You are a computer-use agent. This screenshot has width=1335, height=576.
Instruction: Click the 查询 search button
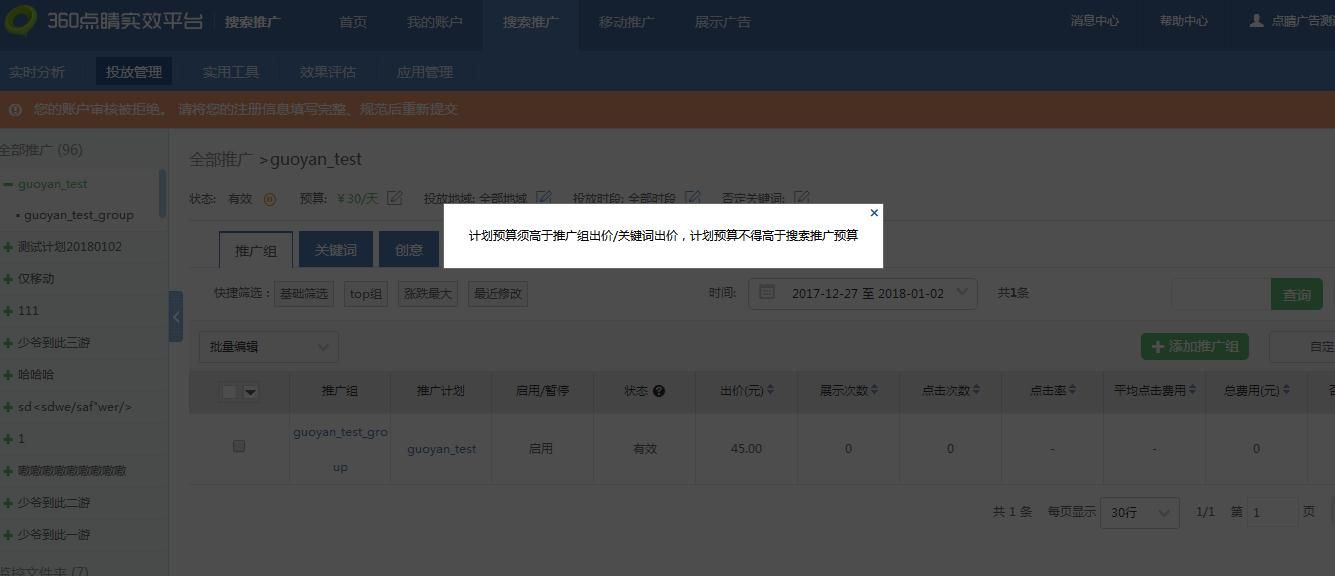pos(1297,294)
